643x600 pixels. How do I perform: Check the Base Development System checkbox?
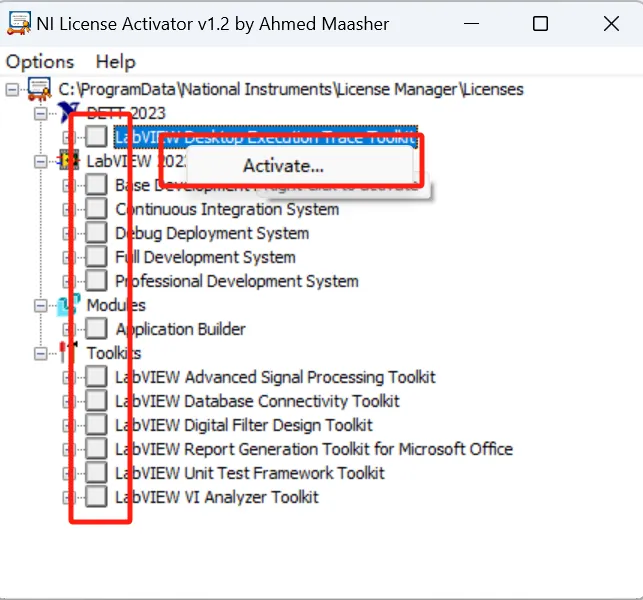(x=96, y=185)
